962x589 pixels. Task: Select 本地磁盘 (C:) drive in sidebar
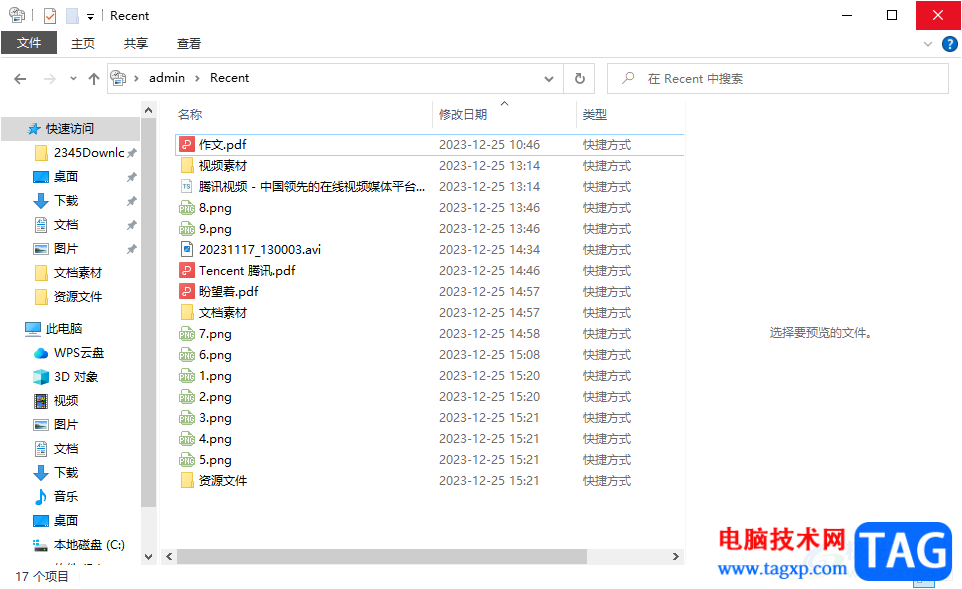coord(89,544)
